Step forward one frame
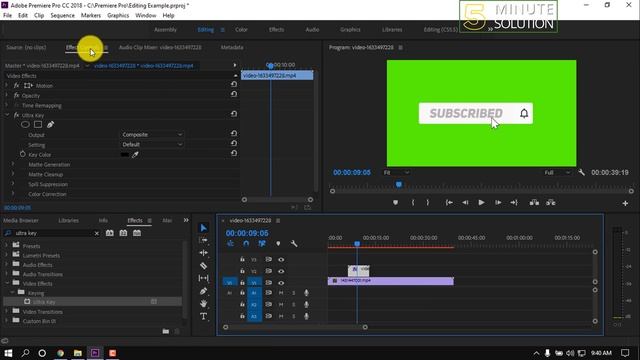Image resolution: width=640 pixels, height=360 pixels. pos(498,202)
